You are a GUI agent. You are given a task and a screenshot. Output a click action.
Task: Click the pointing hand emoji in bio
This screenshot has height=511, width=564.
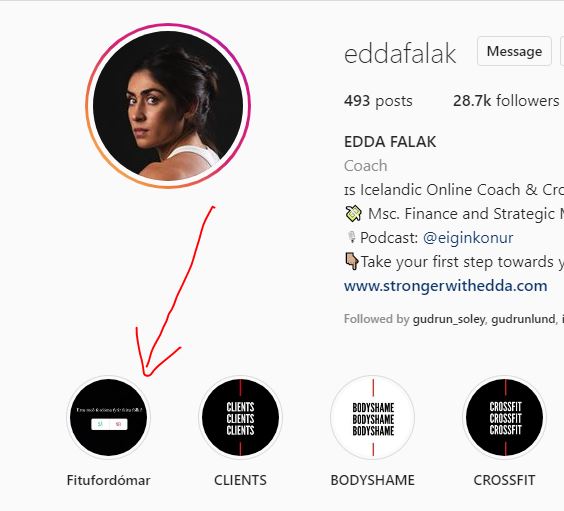click(x=351, y=261)
